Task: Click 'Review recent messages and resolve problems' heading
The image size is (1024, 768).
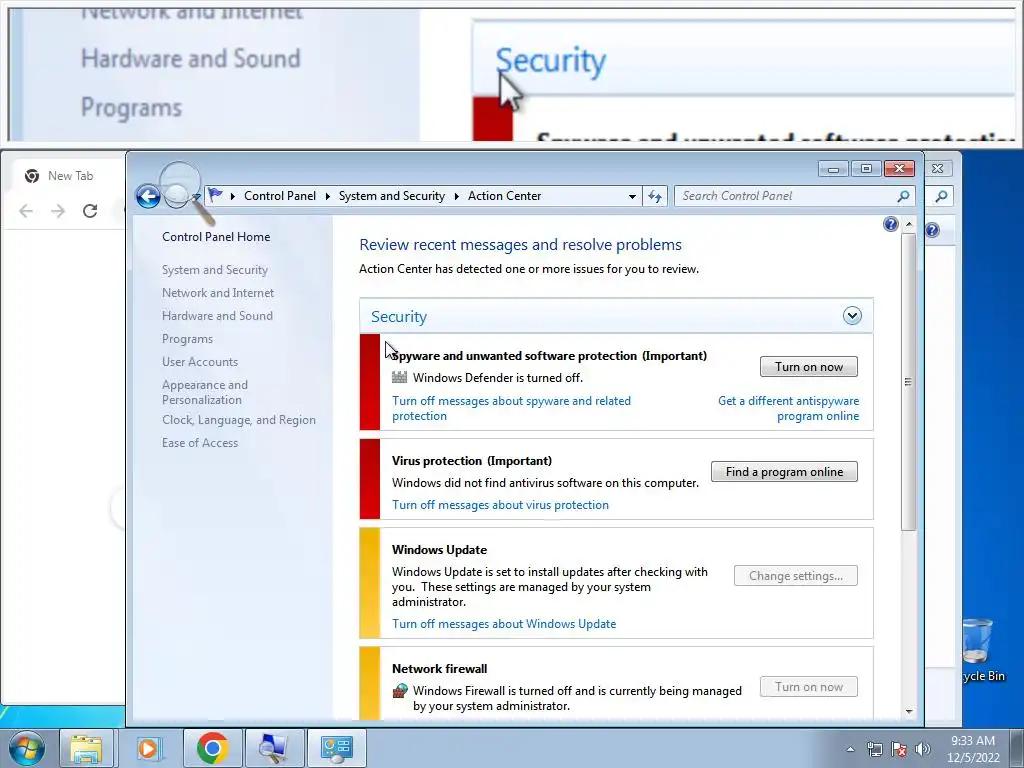Action: coord(520,245)
